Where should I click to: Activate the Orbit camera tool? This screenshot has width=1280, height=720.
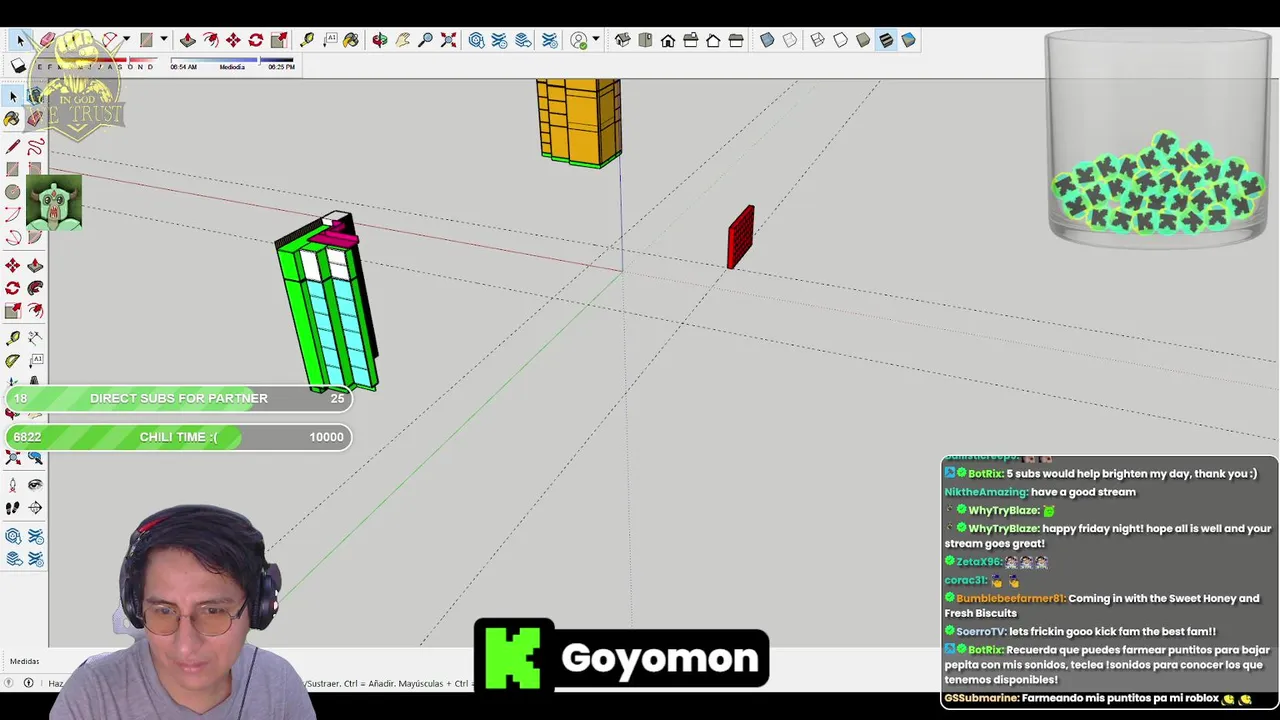tap(379, 40)
